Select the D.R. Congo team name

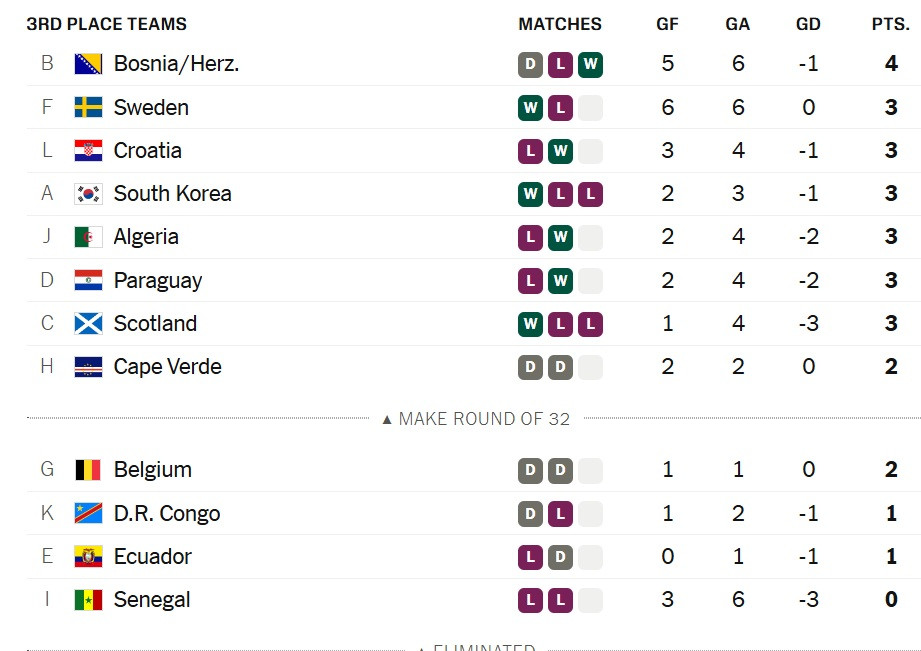click(167, 514)
